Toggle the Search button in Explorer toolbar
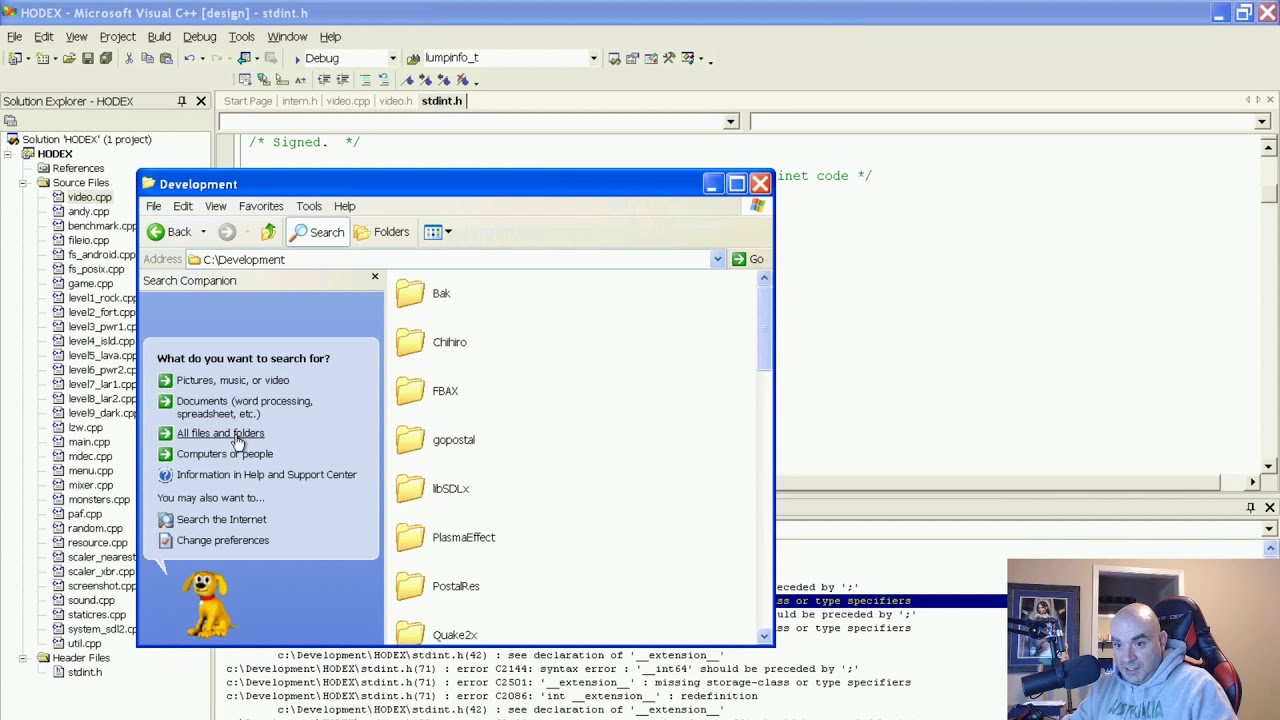Screen dimensions: 1280x720 tap(317, 232)
